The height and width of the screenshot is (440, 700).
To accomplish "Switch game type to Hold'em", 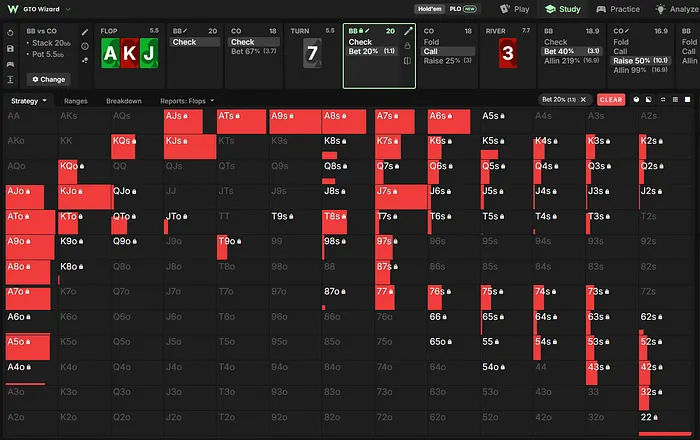I will (429, 9).
